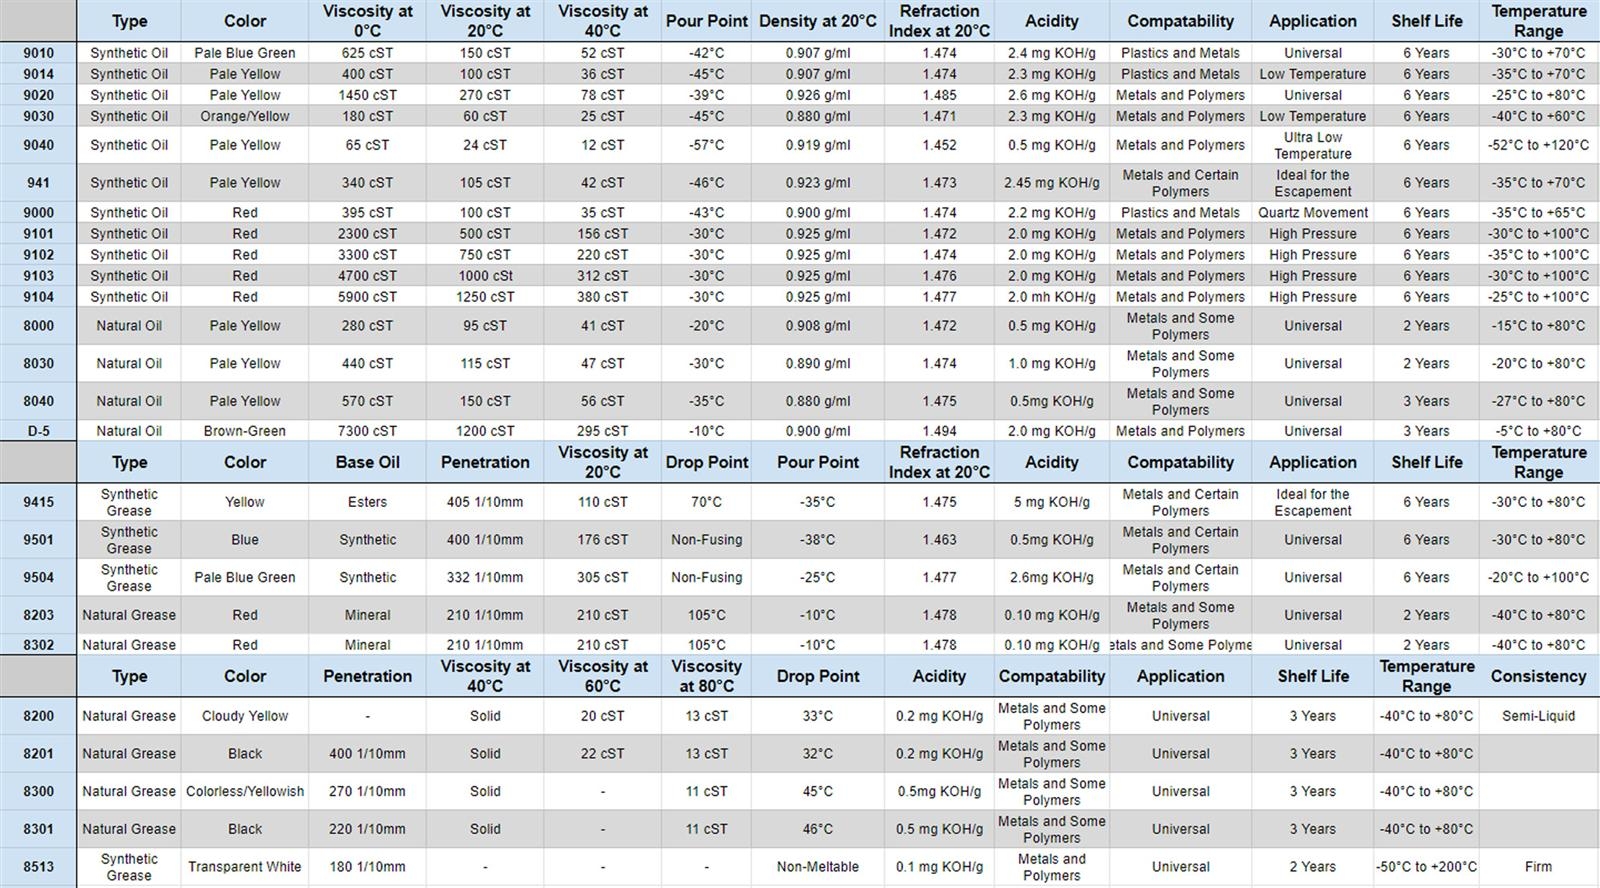The height and width of the screenshot is (888, 1600).
Task: Select the 'Density at 20°C' column header
Action: (817, 21)
